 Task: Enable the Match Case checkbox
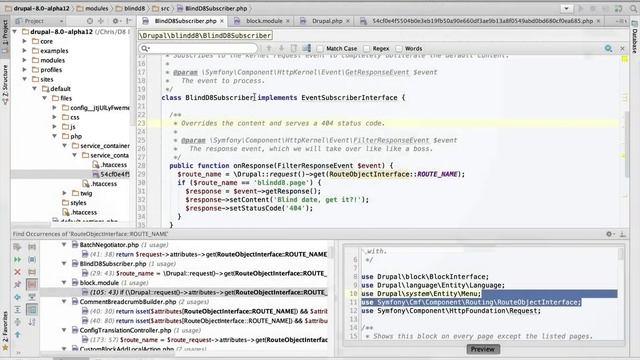(x=320, y=49)
